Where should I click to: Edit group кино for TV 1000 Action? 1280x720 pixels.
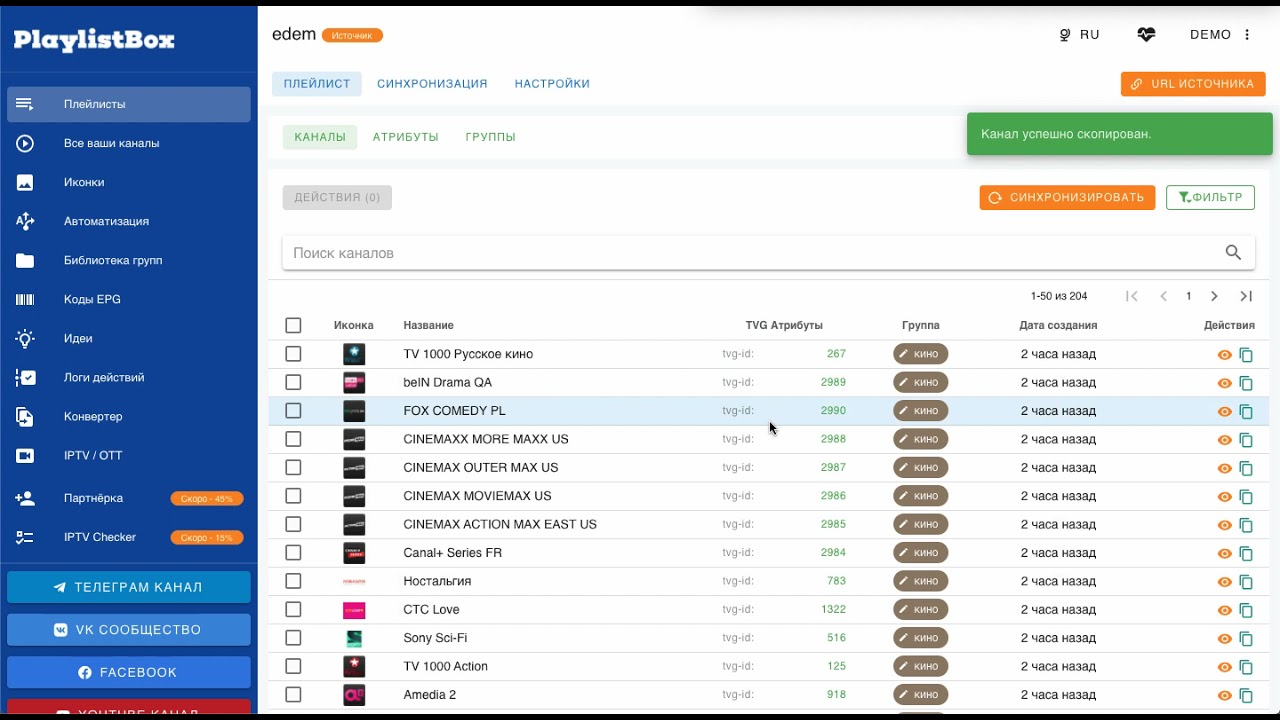pyautogui.click(x=920, y=666)
